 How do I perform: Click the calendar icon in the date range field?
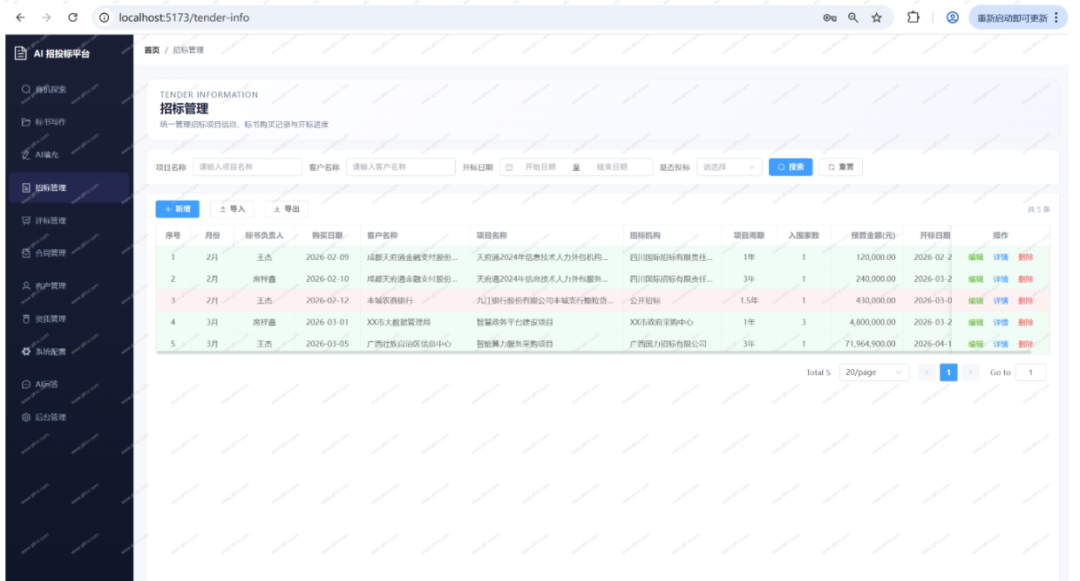coord(509,167)
